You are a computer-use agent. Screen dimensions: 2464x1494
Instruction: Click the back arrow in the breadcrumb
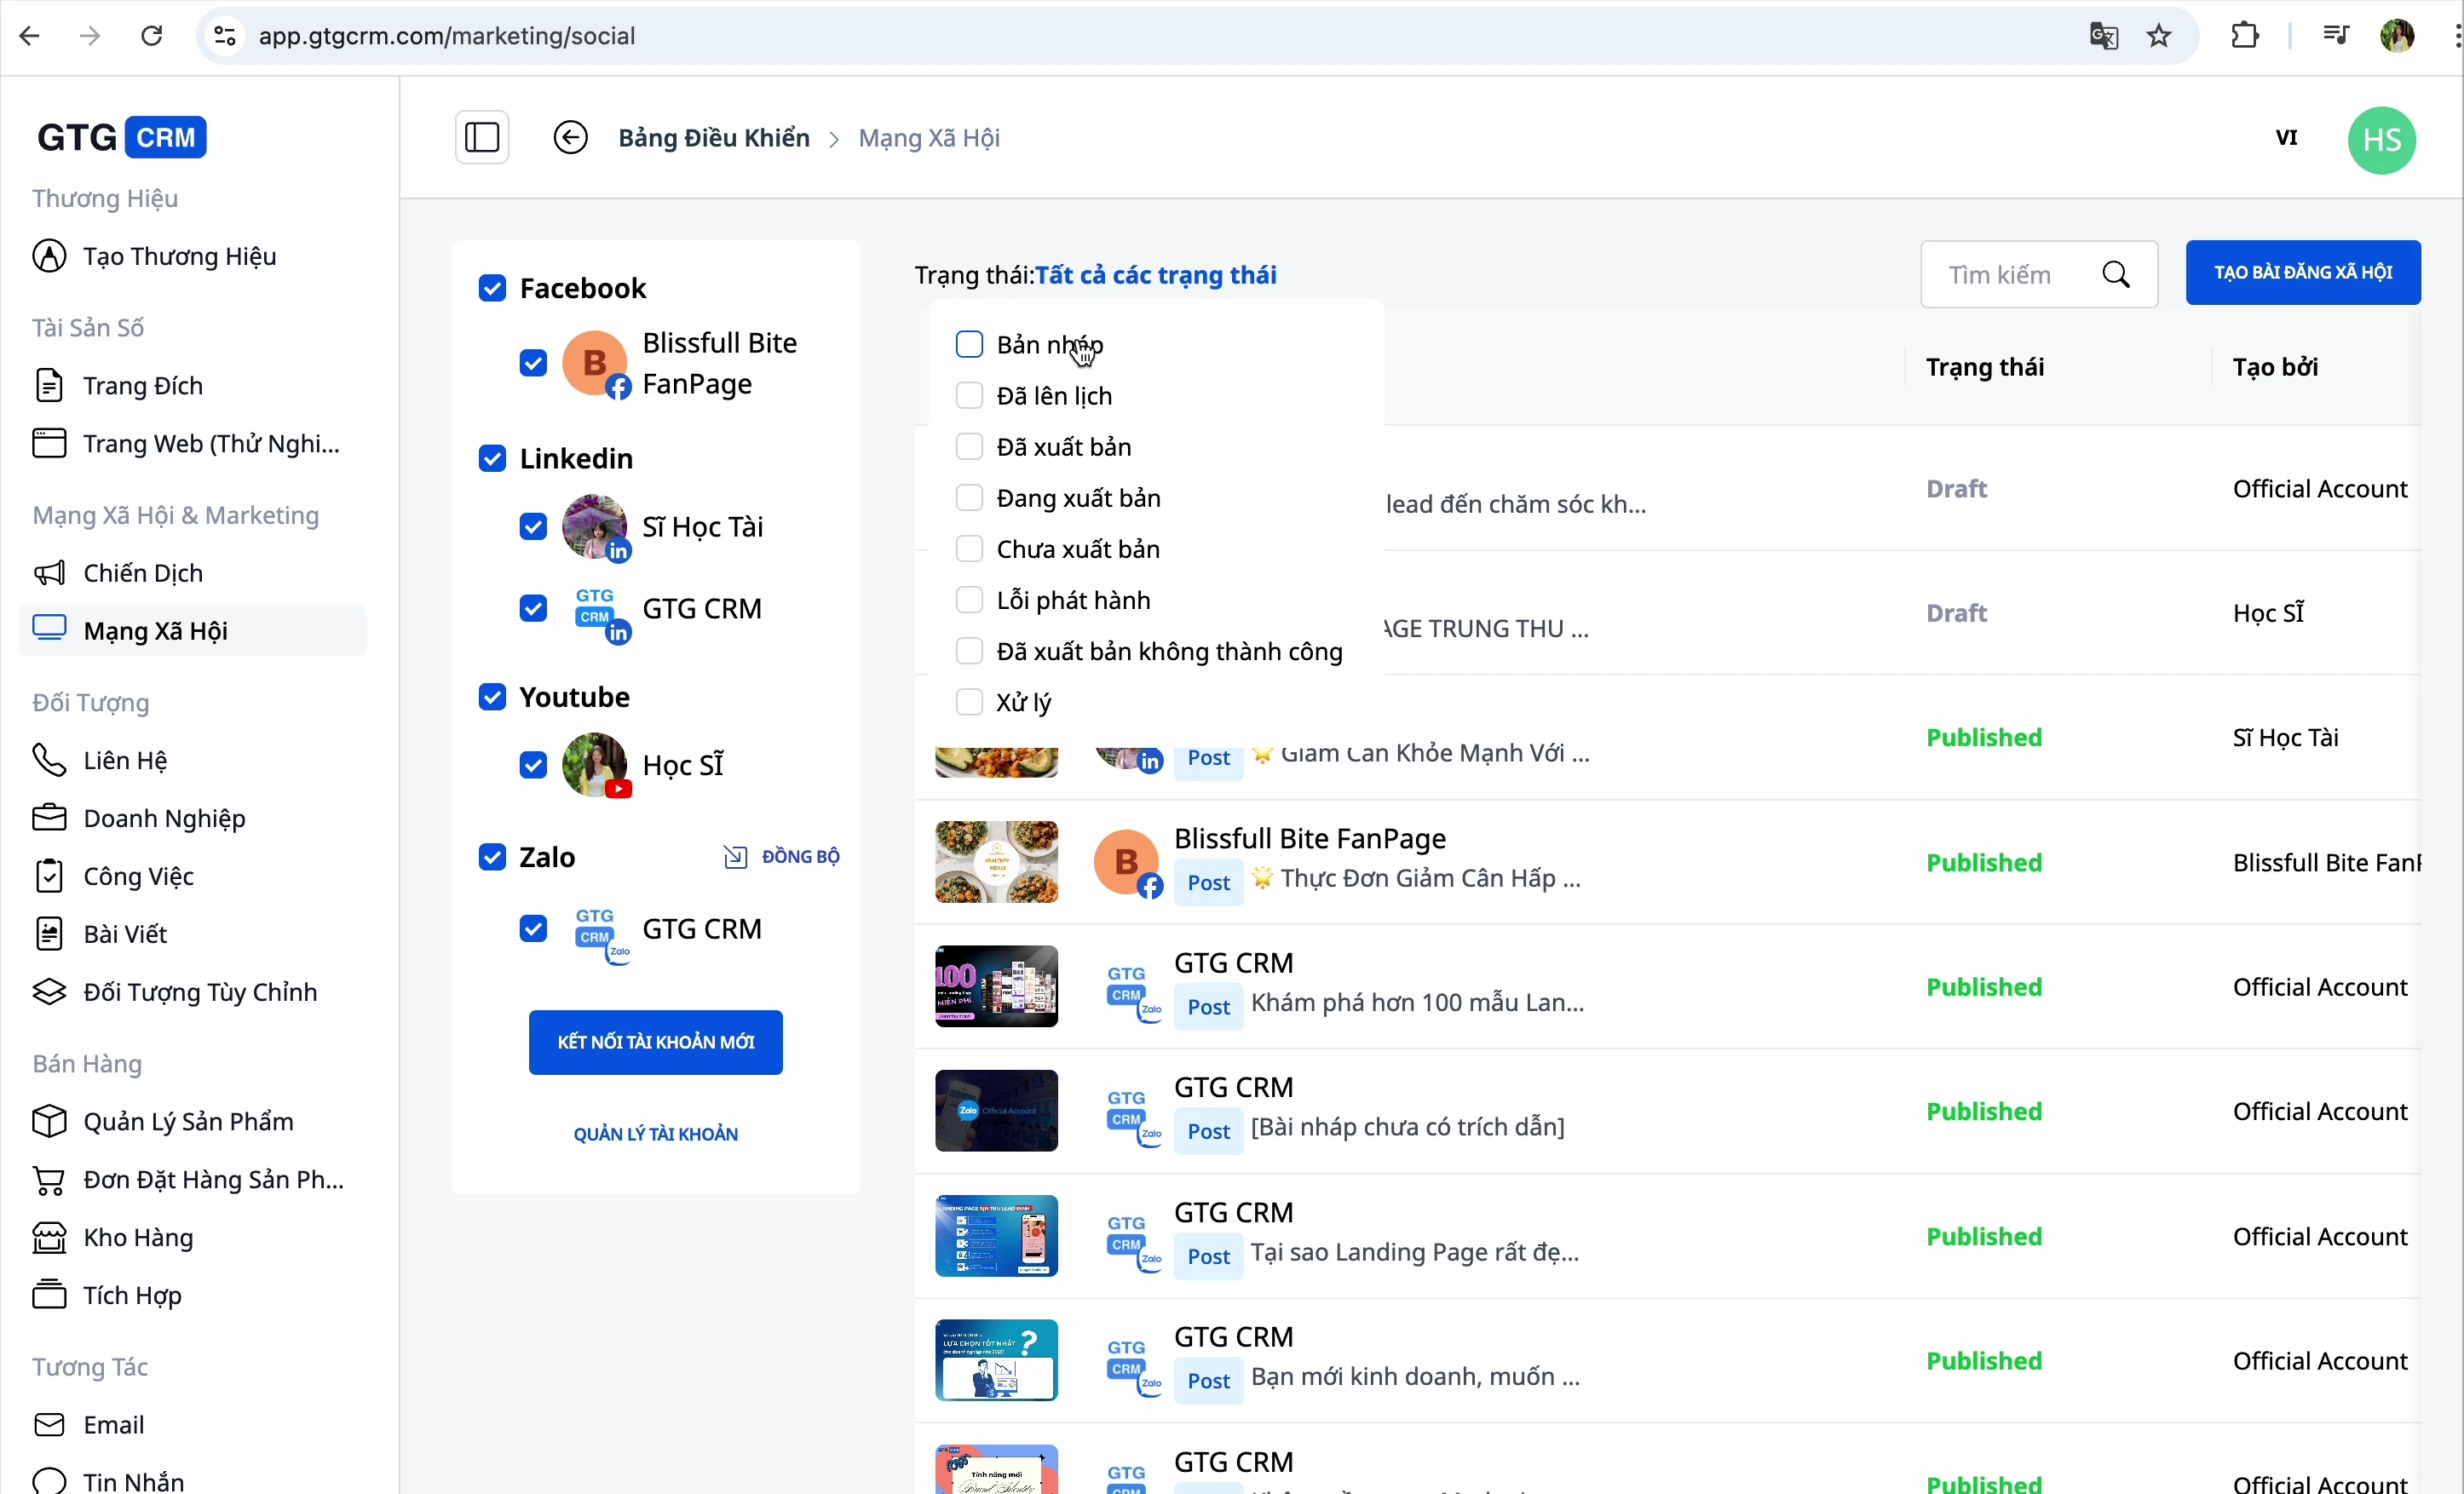tap(570, 137)
